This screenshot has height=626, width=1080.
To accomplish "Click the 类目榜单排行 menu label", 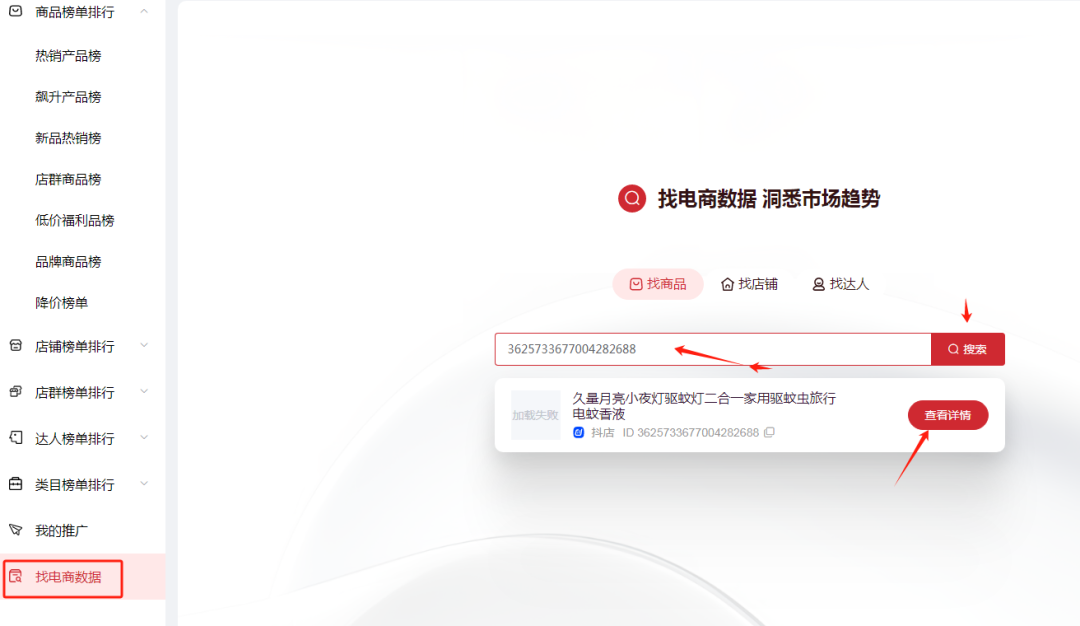I will pos(74,485).
